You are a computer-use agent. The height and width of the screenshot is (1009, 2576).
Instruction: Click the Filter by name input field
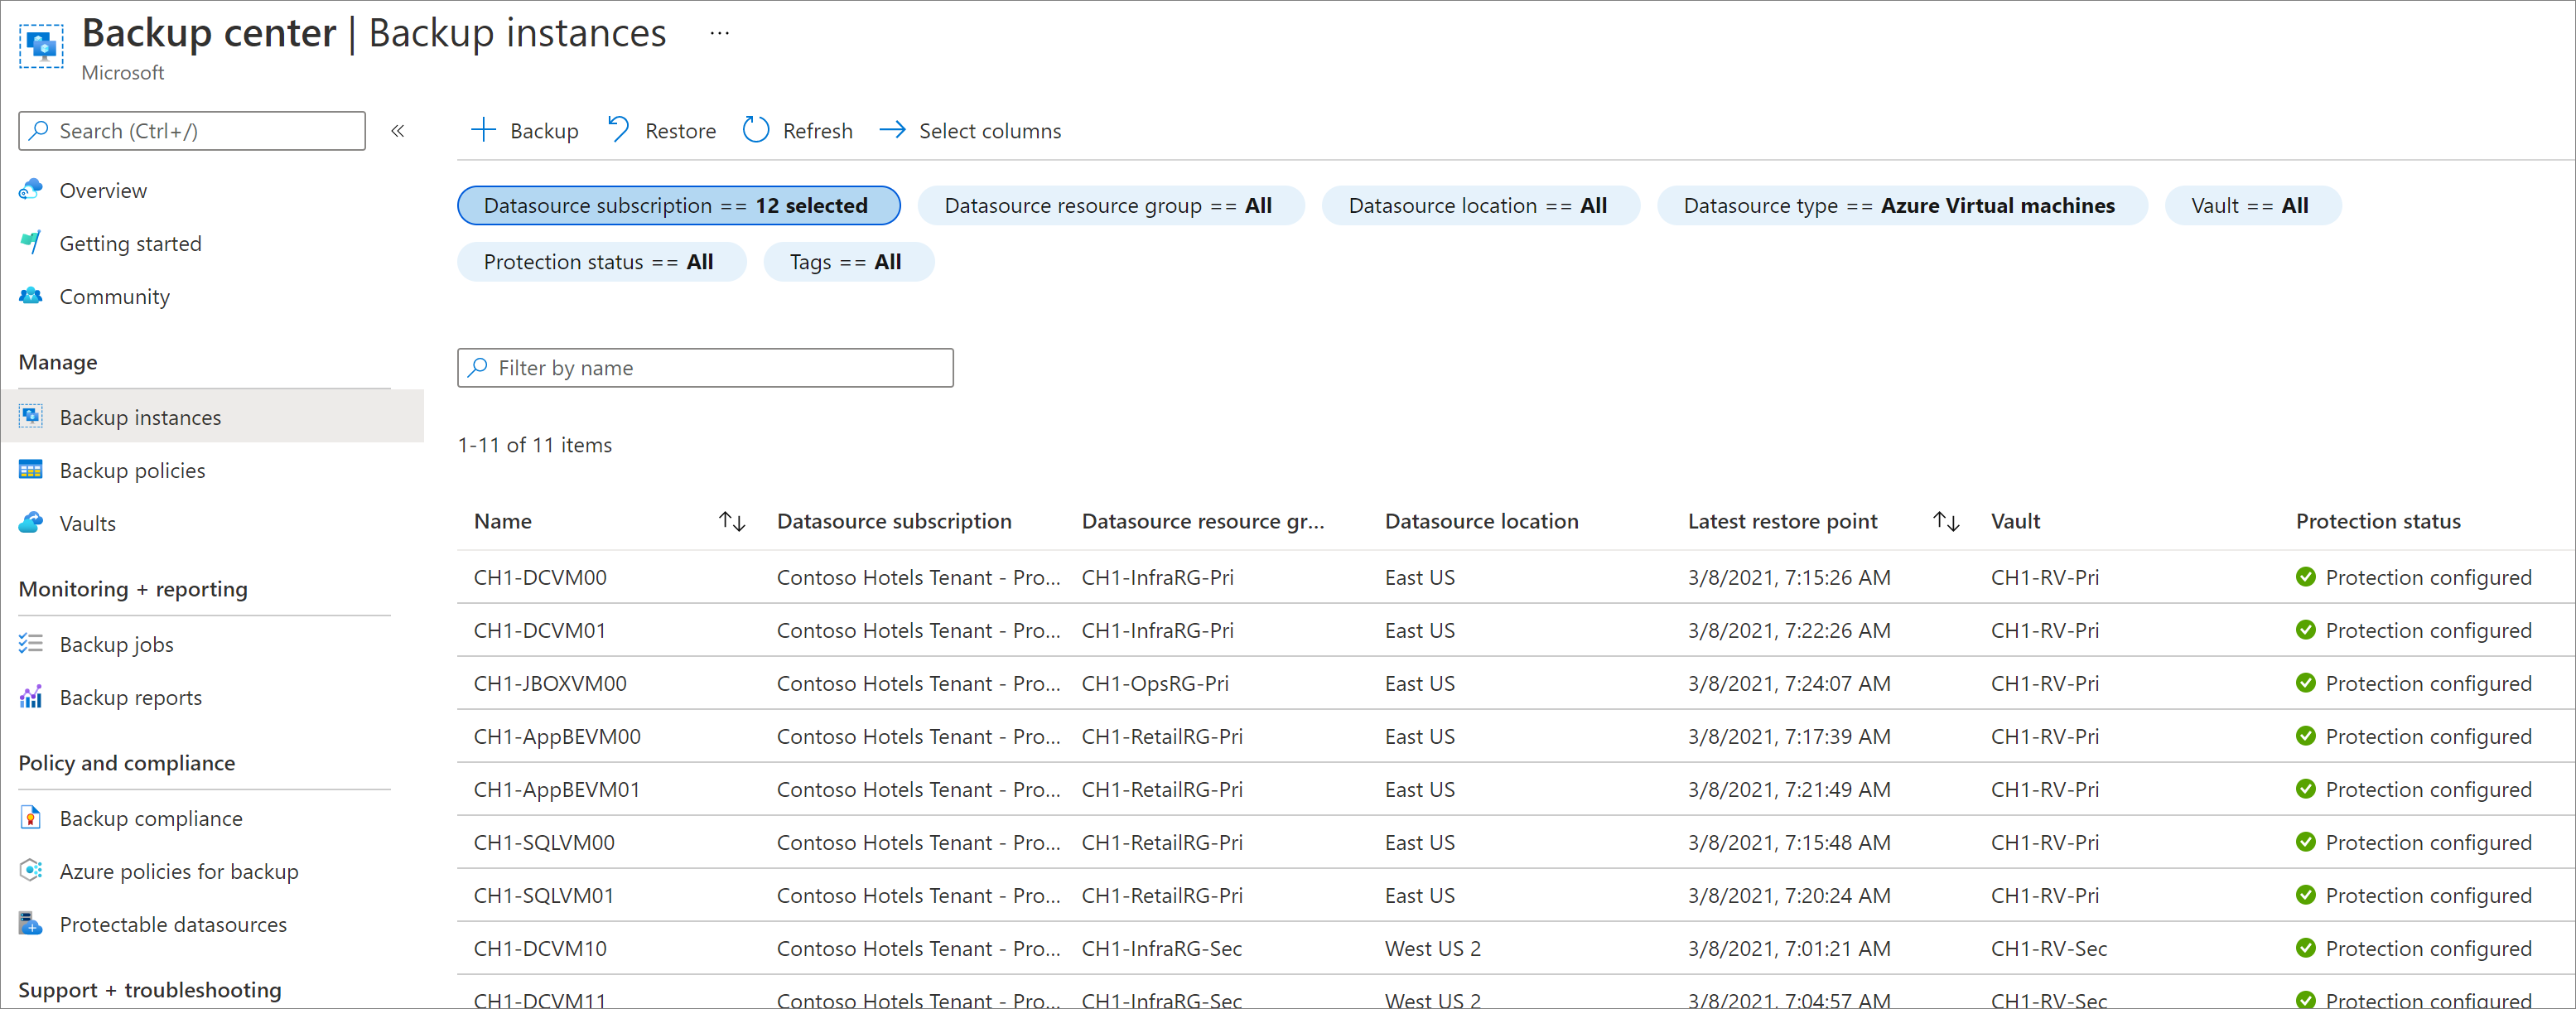pos(705,366)
